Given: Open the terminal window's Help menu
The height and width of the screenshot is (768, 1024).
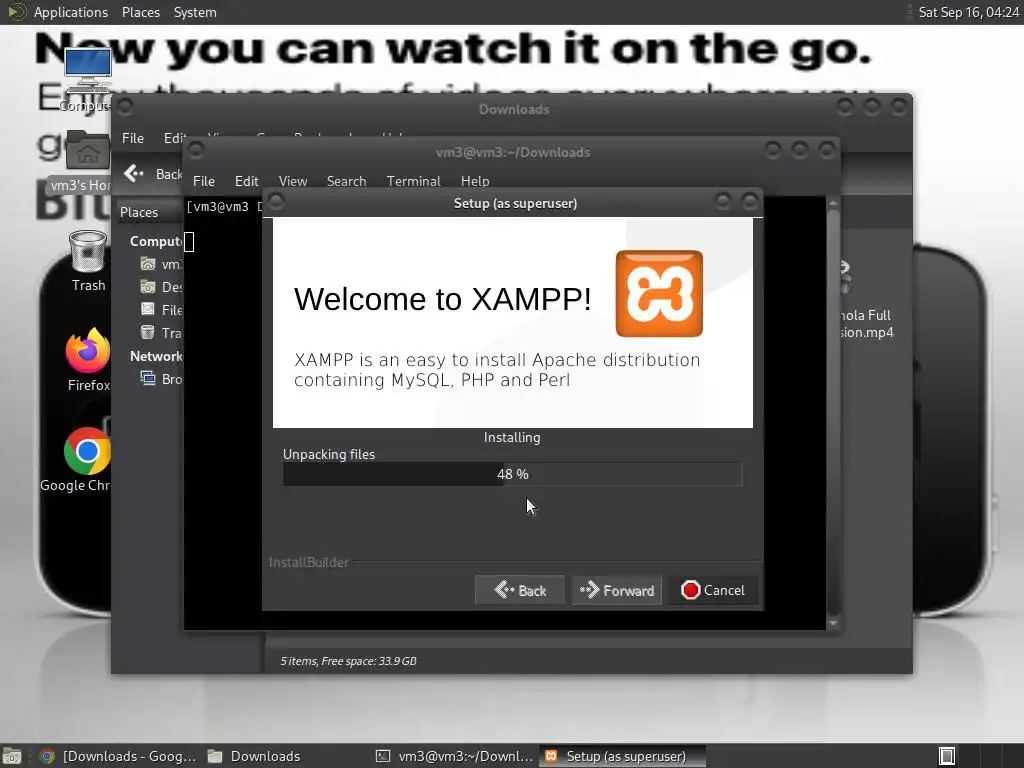Looking at the screenshot, I should click(x=475, y=181).
